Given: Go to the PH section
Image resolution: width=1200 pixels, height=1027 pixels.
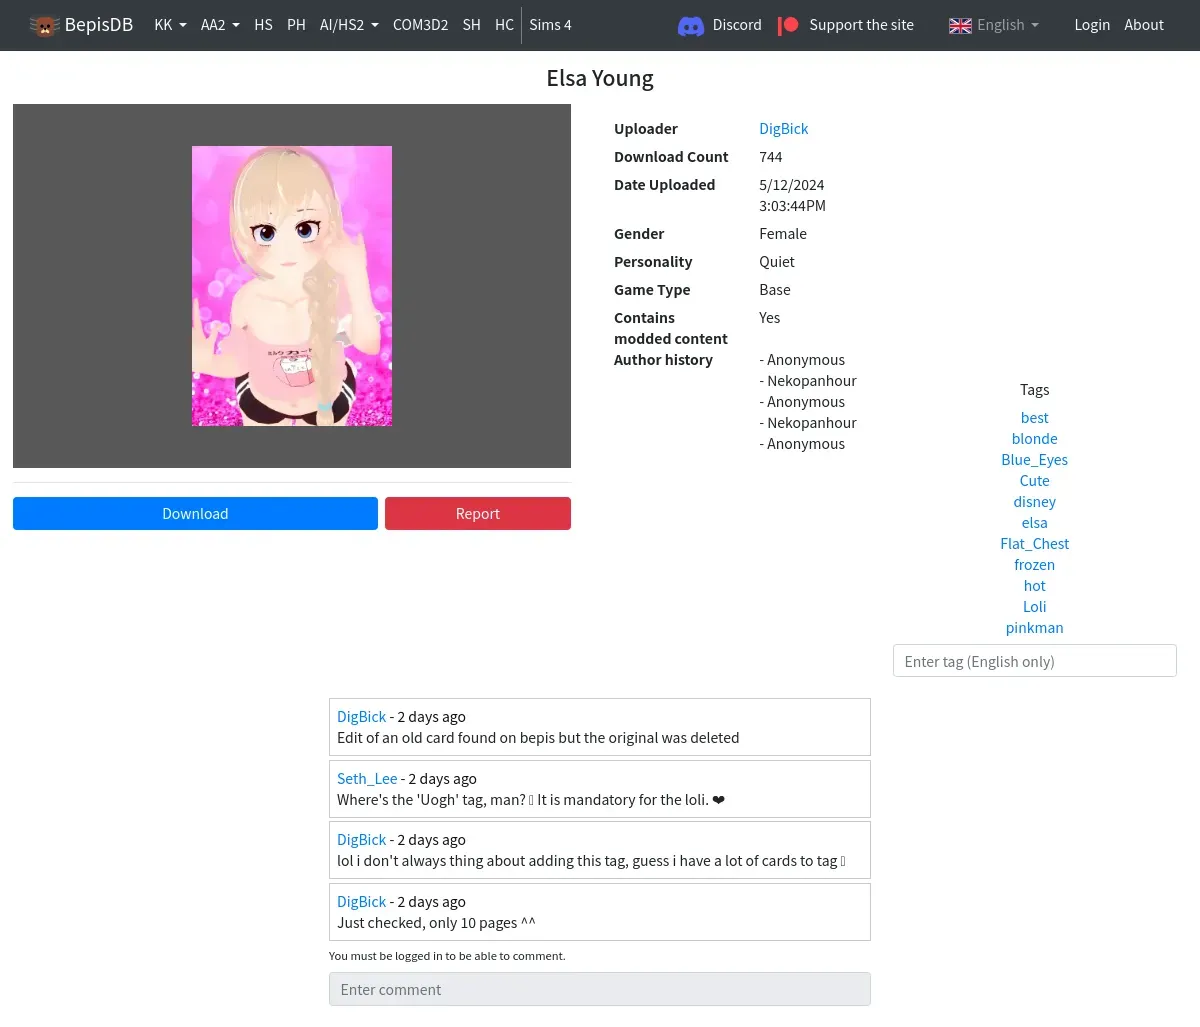Looking at the screenshot, I should 296,25.
